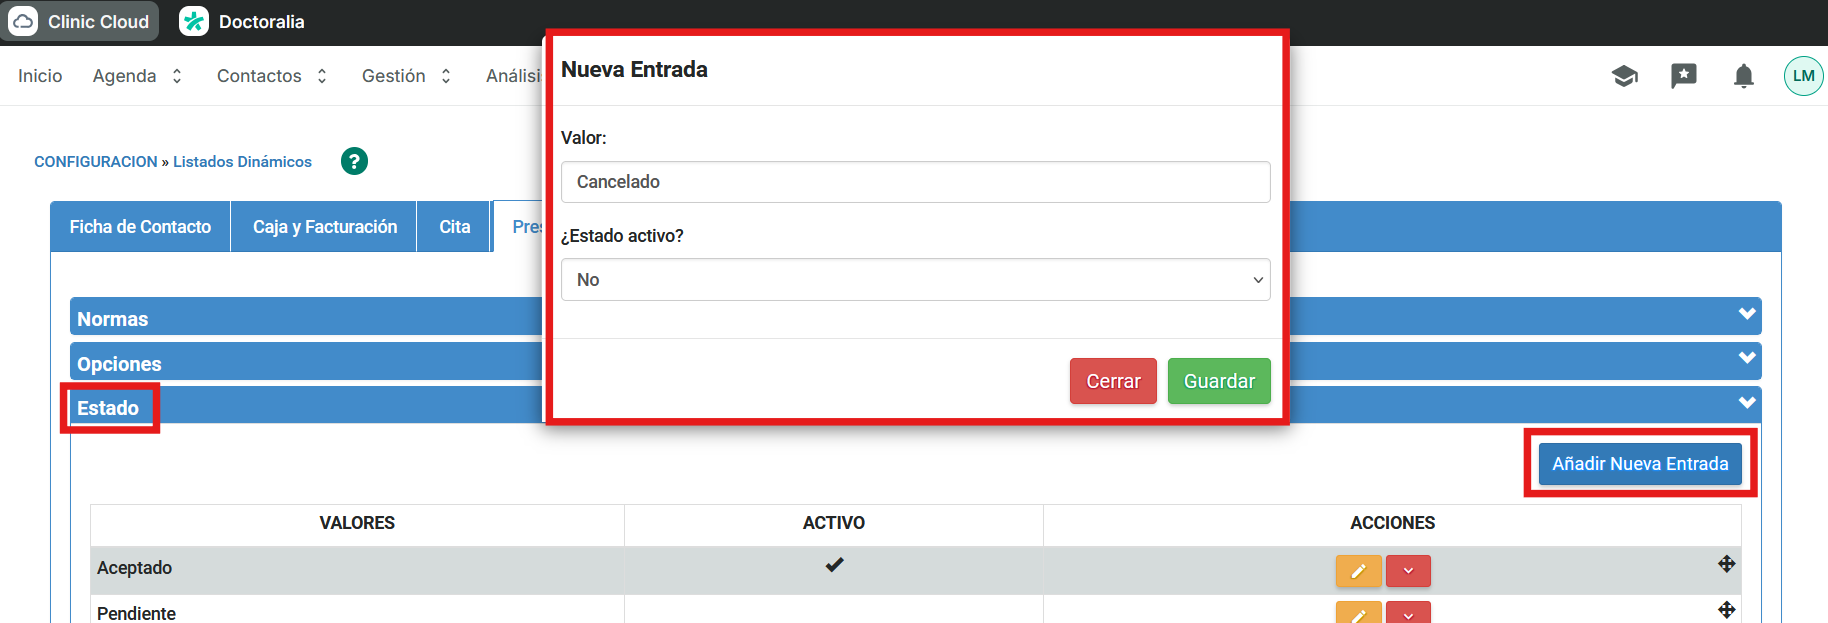Click the Cerrar button

tap(1112, 381)
